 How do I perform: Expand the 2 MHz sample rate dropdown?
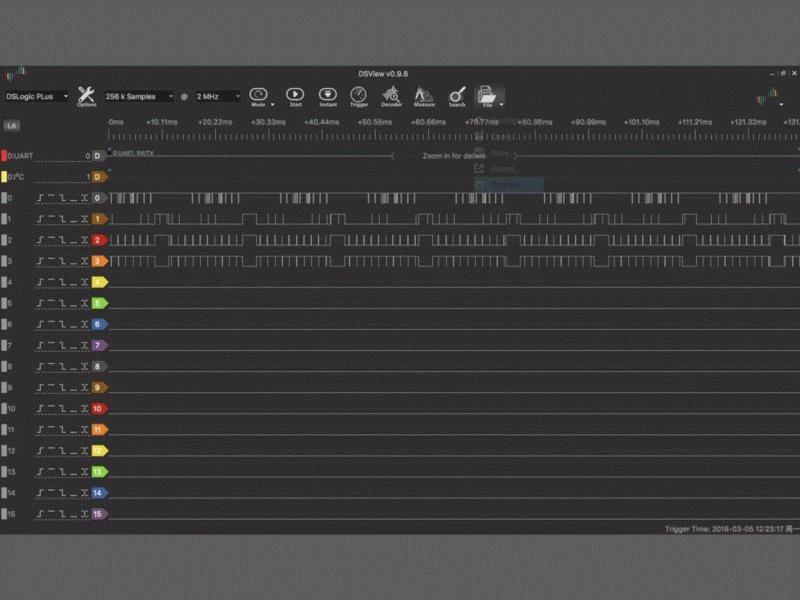[218, 96]
